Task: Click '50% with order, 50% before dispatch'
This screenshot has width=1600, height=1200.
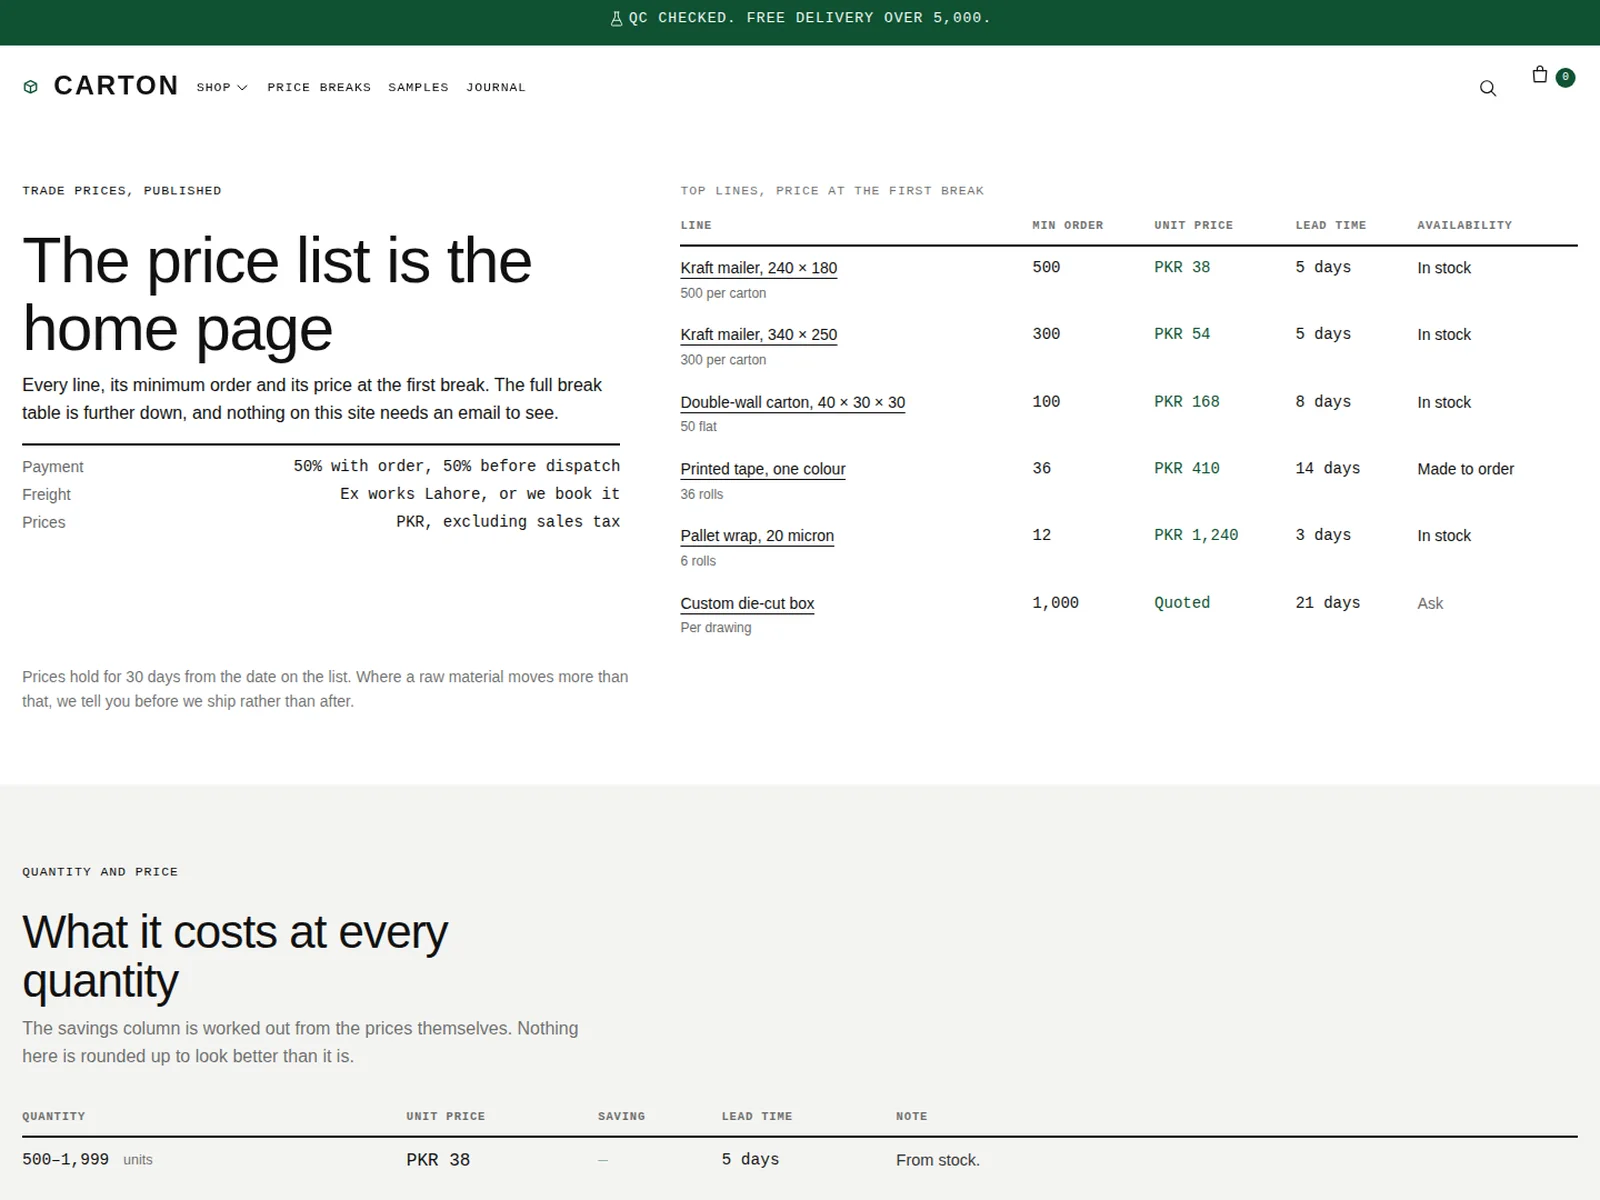Action: tap(457, 466)
